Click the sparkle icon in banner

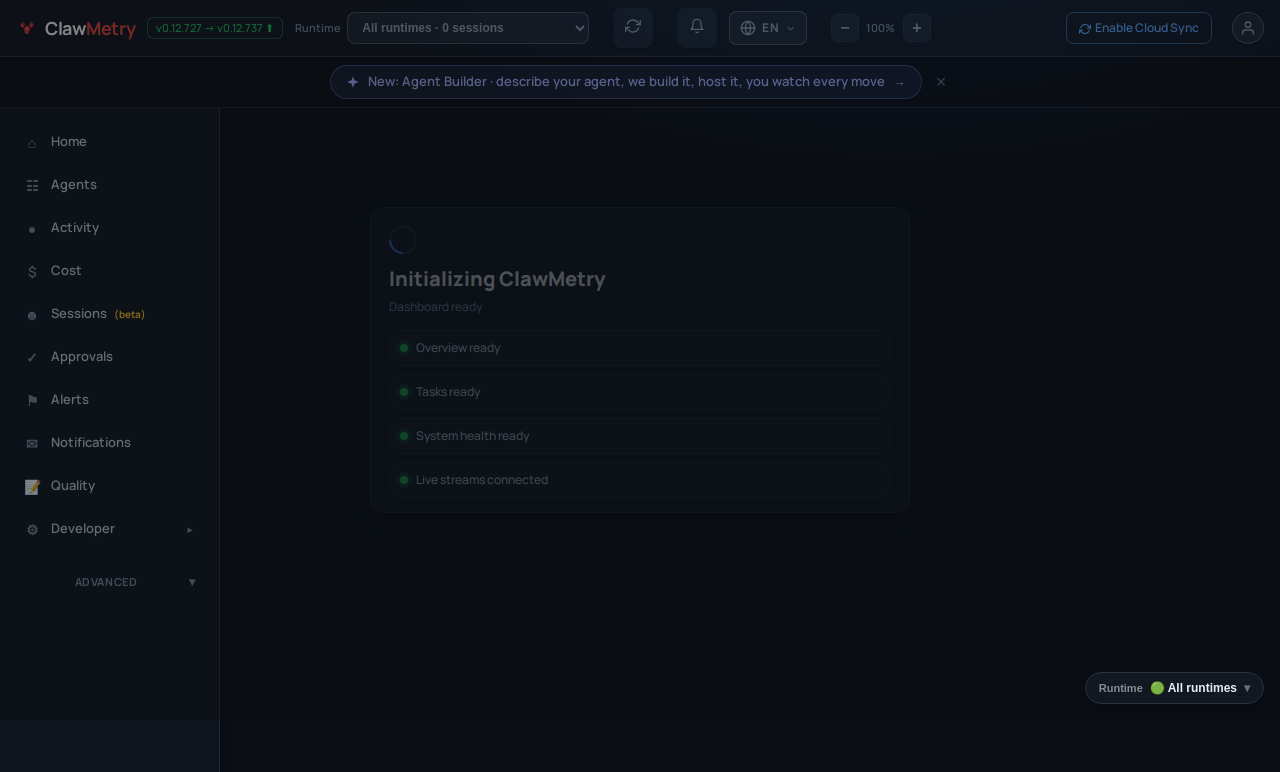pyautogui.click(x=353, y=82)
